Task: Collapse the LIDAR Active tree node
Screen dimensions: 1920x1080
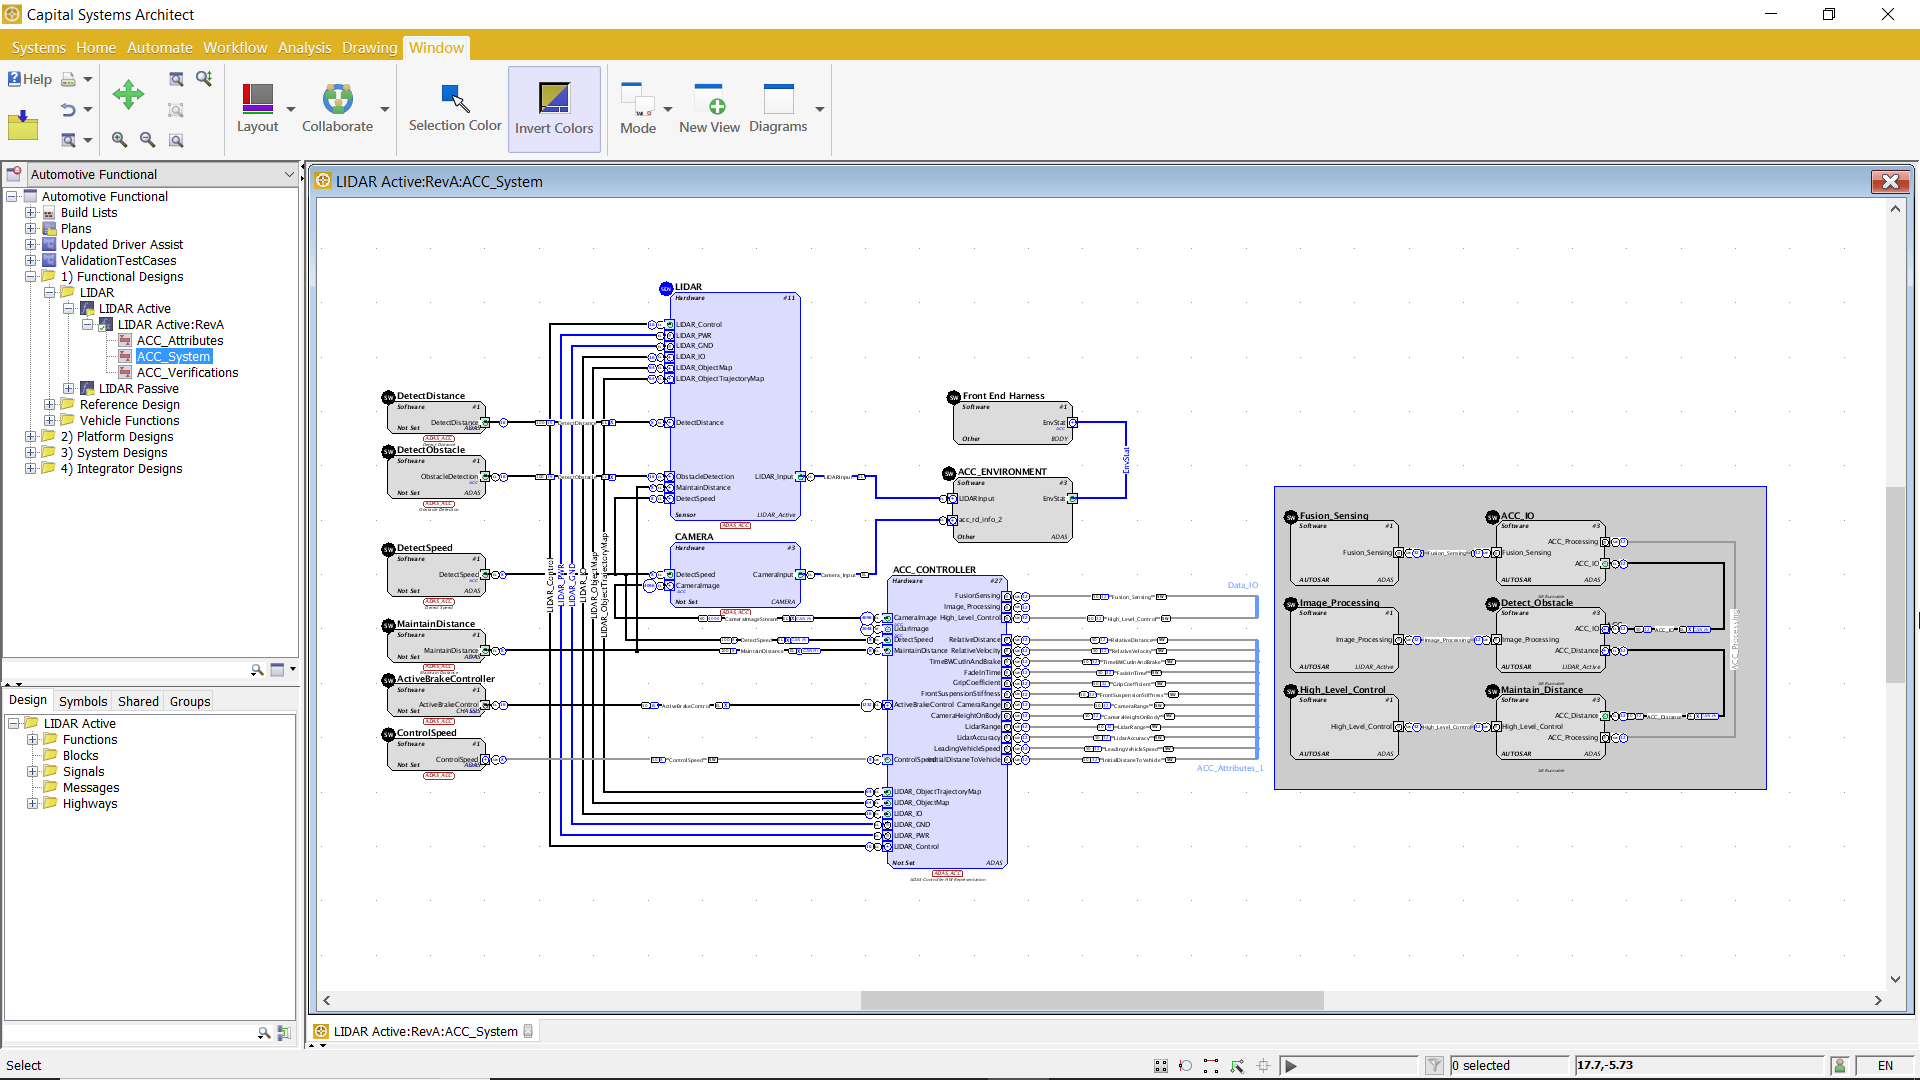Action: 68,308
